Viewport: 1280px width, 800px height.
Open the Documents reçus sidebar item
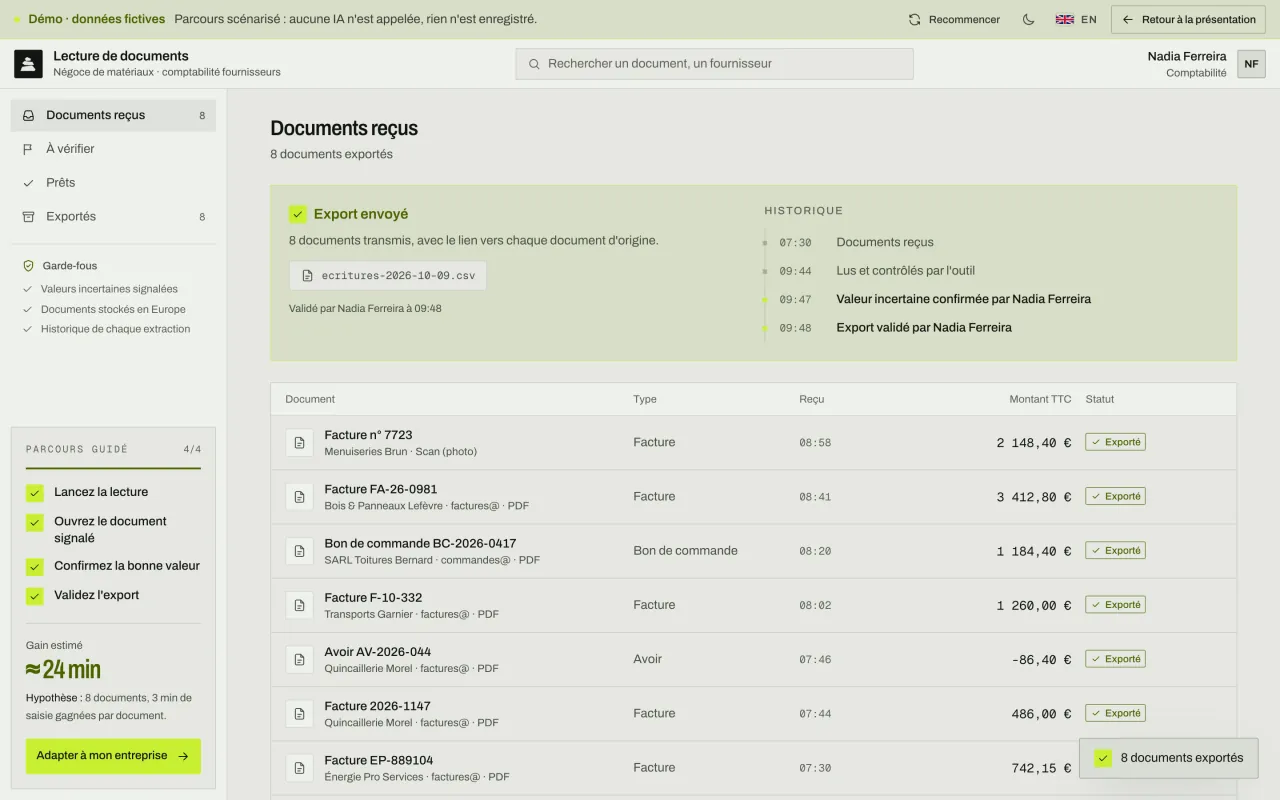113,115
